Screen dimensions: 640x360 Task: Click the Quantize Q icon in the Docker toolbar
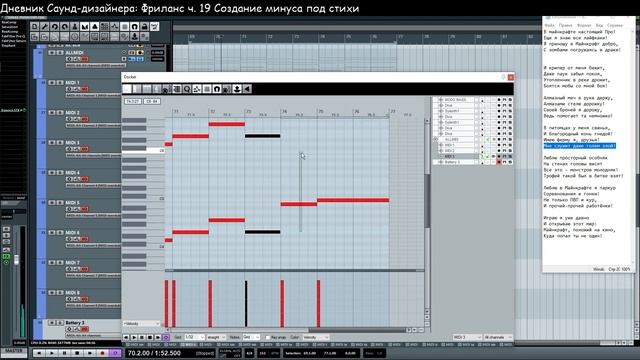tap(187, 89)
